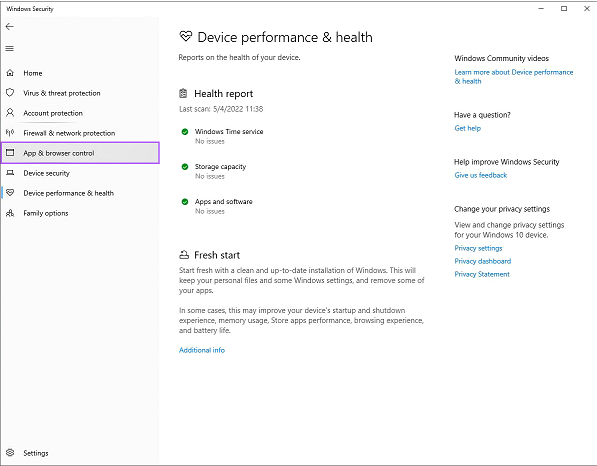Click the Virus & threat protection shield icon

(x=10, y=93)
